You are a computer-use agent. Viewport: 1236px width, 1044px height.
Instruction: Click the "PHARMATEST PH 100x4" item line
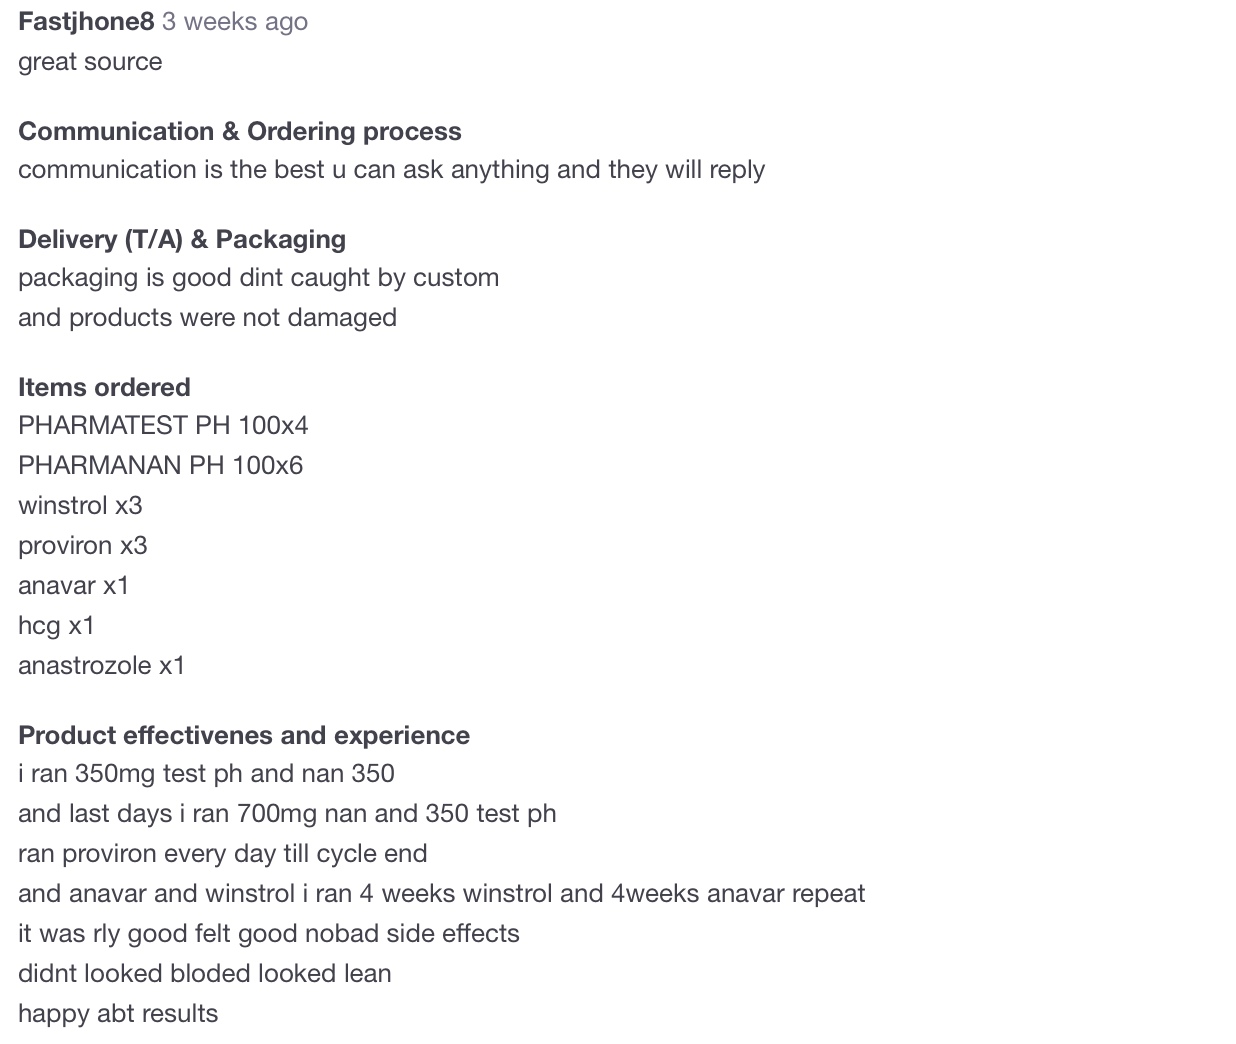pyautogui.click(x=163, y=425)
